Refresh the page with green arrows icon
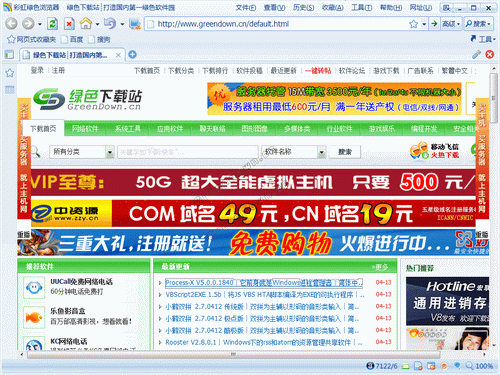 pyautogui.click(x=52, y=24)
